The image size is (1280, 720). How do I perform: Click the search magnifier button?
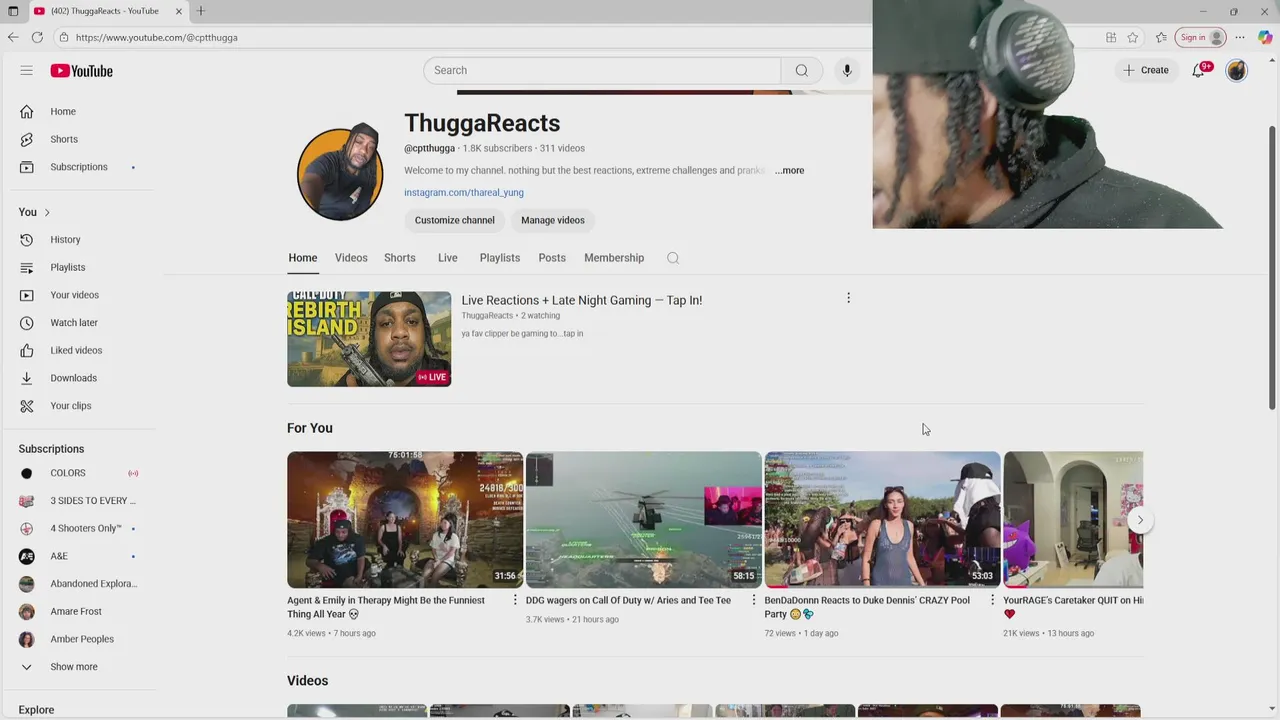tap(802, 70)
